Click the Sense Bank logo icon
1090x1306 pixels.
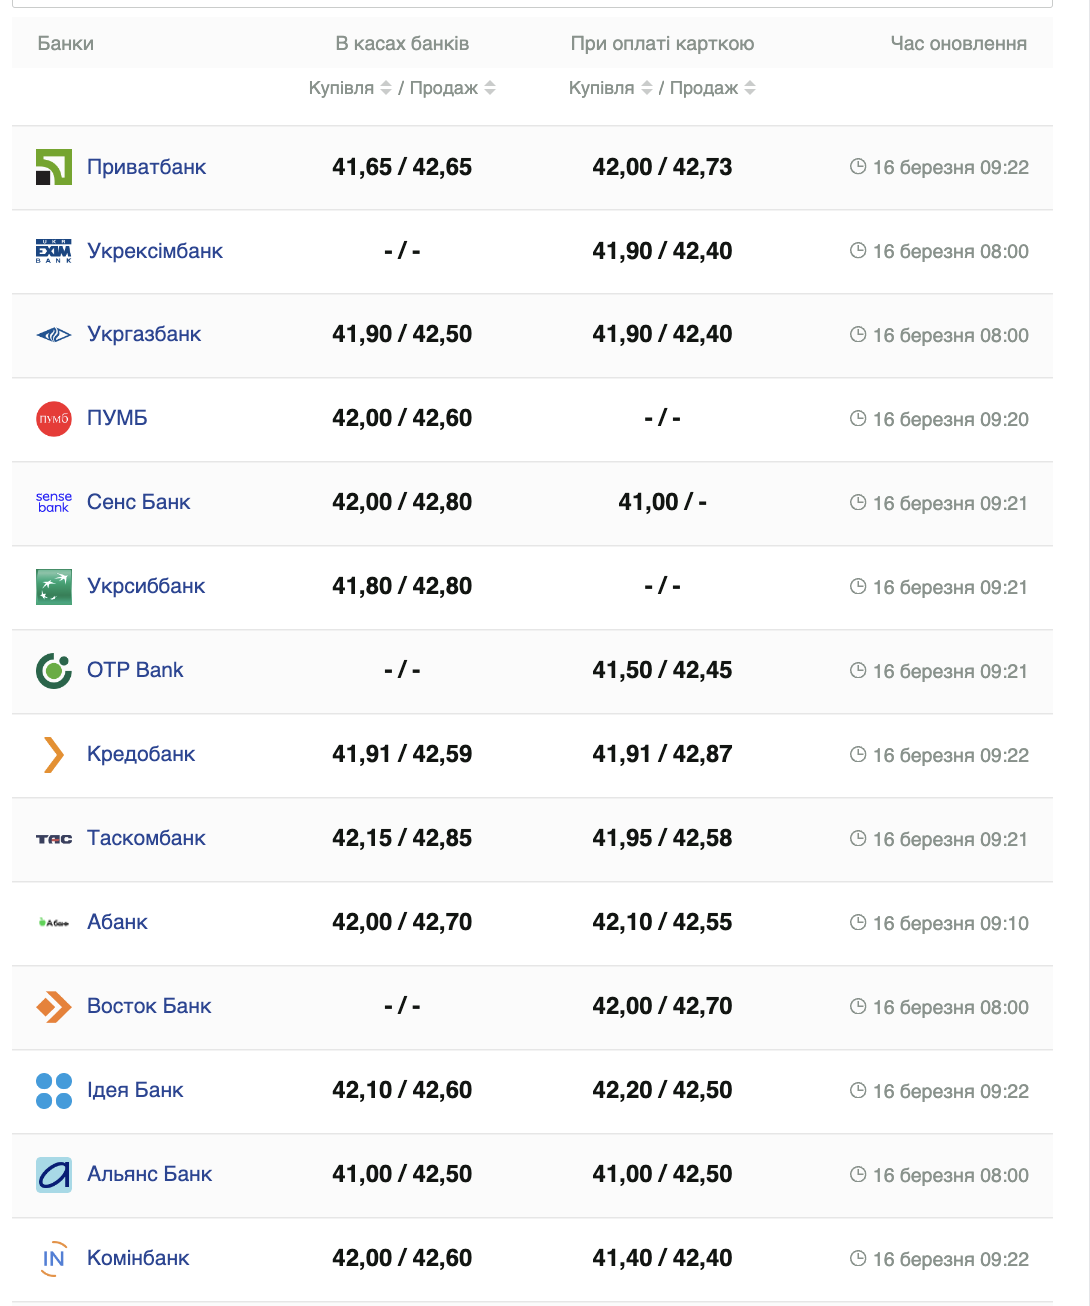click(53, 502)
